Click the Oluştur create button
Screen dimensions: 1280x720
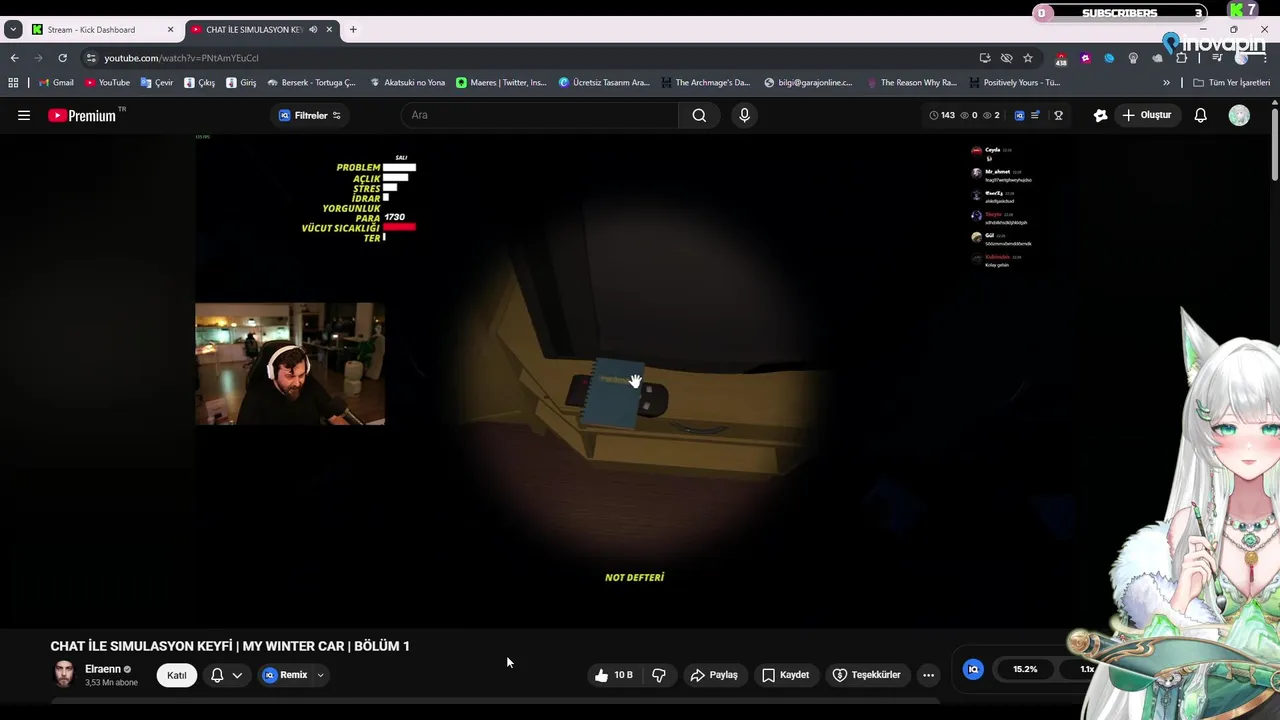(1146, 115)
